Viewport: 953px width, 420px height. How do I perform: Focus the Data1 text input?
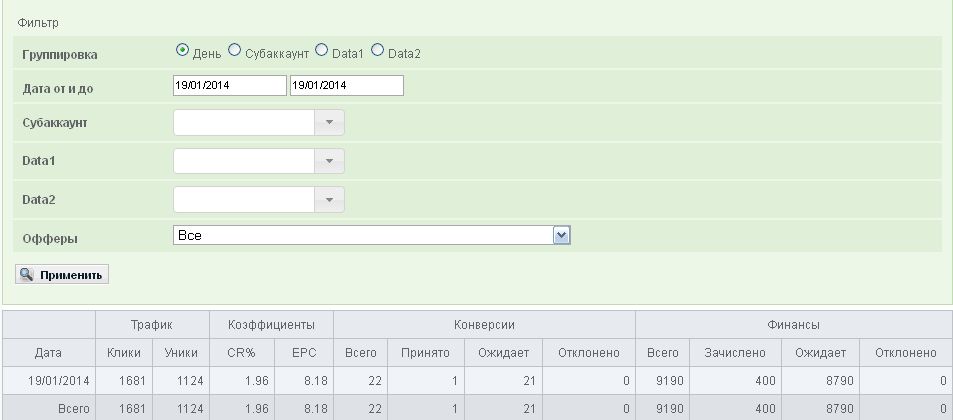point(244,161)
